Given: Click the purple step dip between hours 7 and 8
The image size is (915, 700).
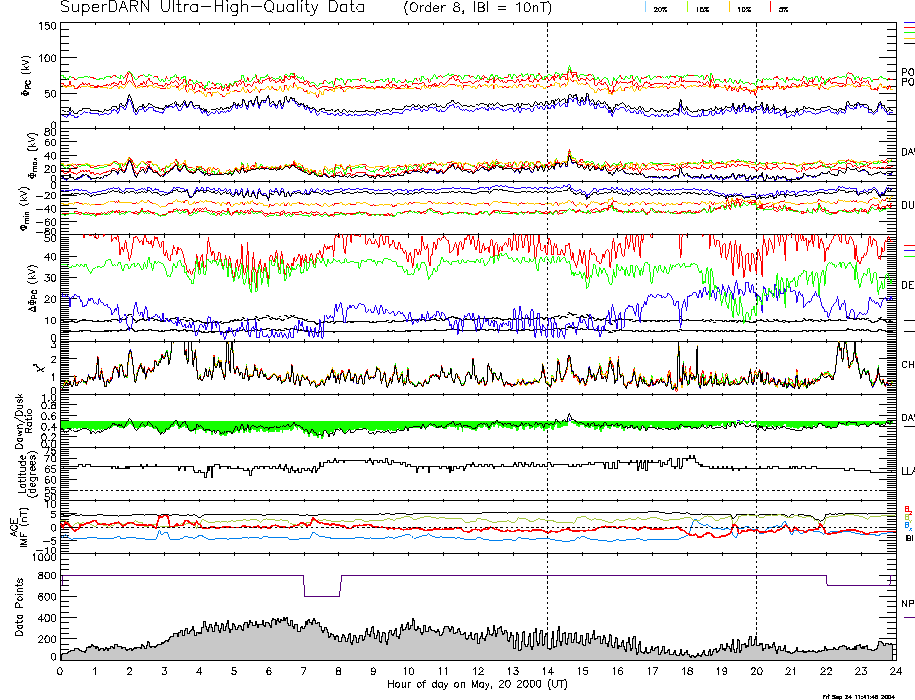Looking at the screenshot, I should [x=321, y=595].
